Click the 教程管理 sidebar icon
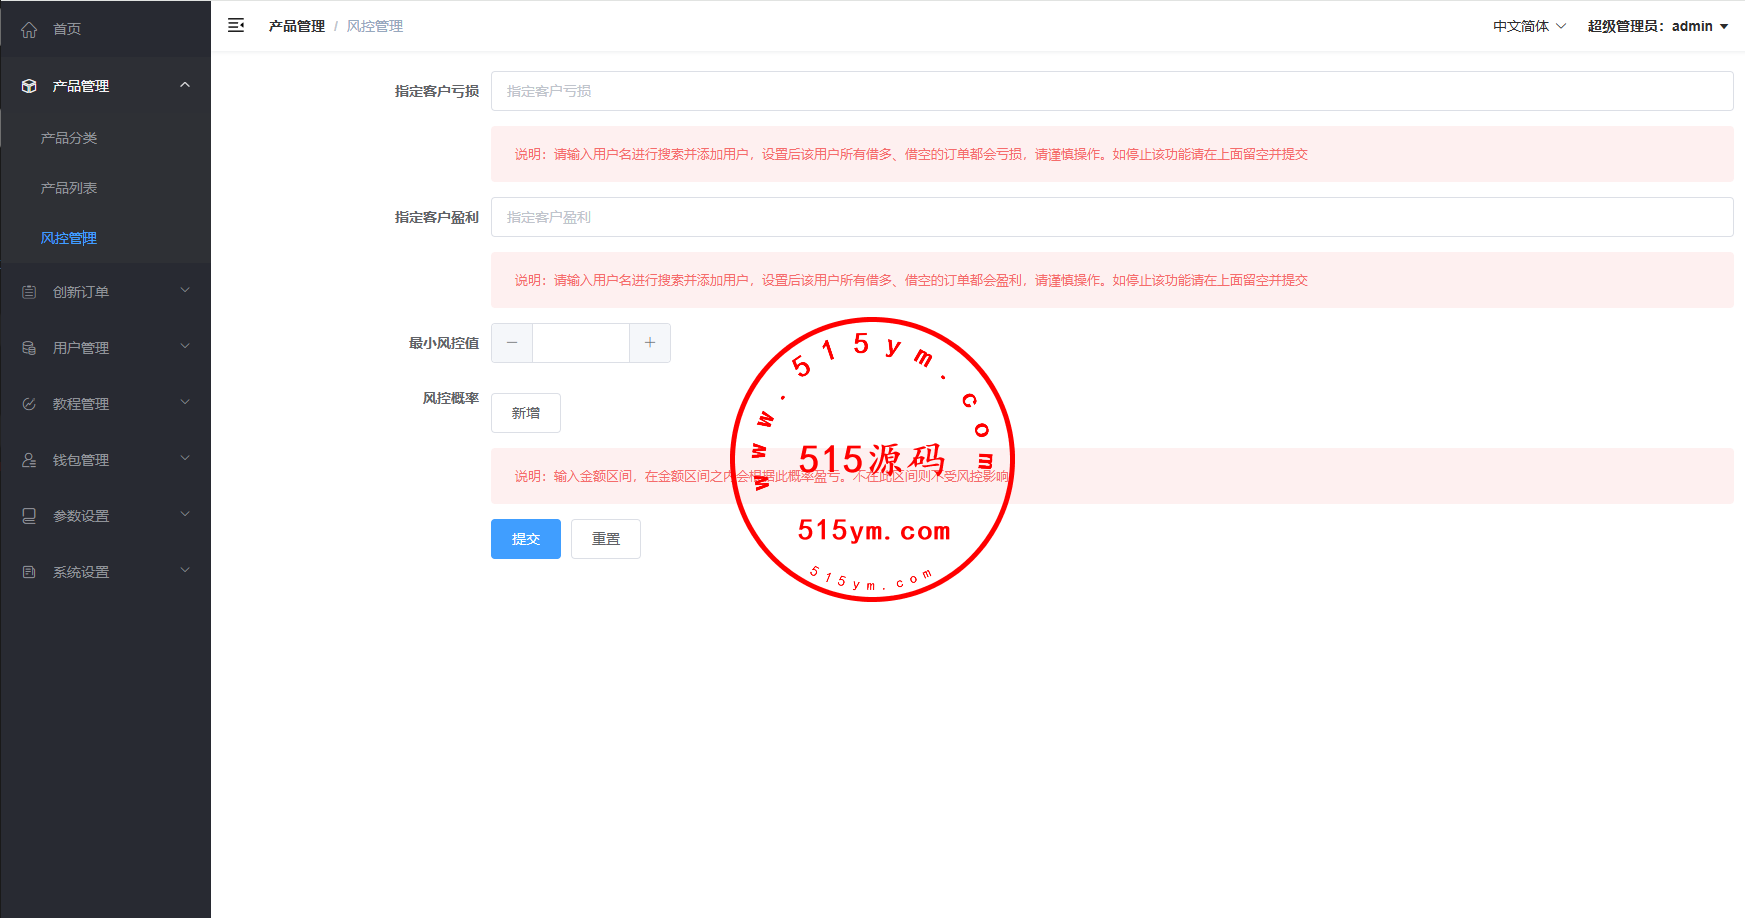1745x918 pixels. coord(29,404)
